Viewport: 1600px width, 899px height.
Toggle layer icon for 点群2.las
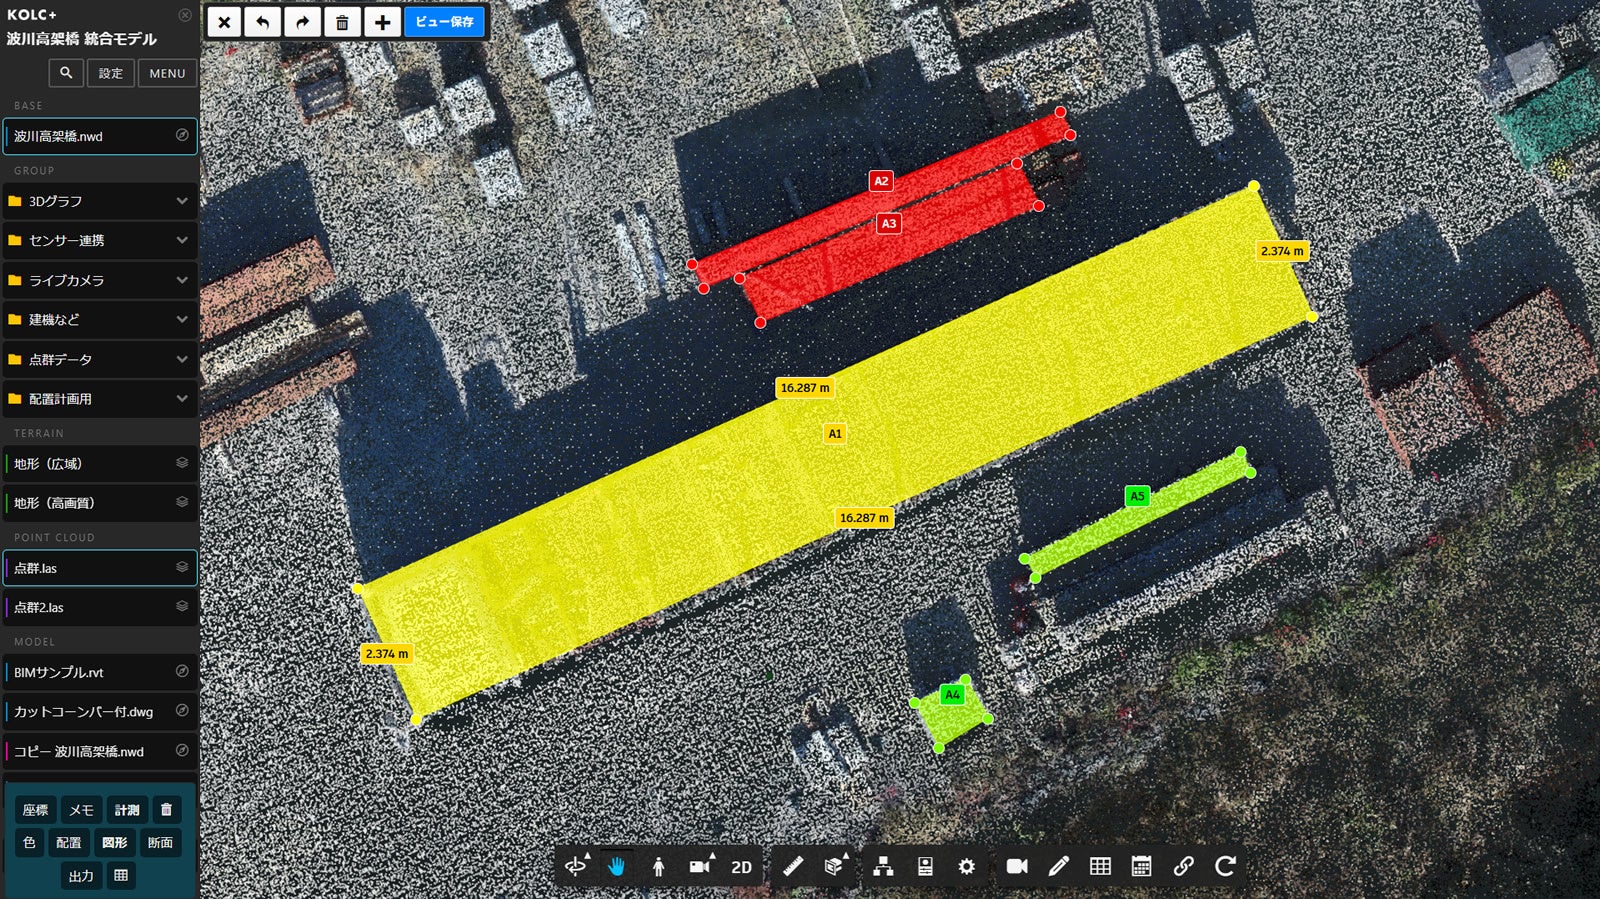tap(182, 606)
